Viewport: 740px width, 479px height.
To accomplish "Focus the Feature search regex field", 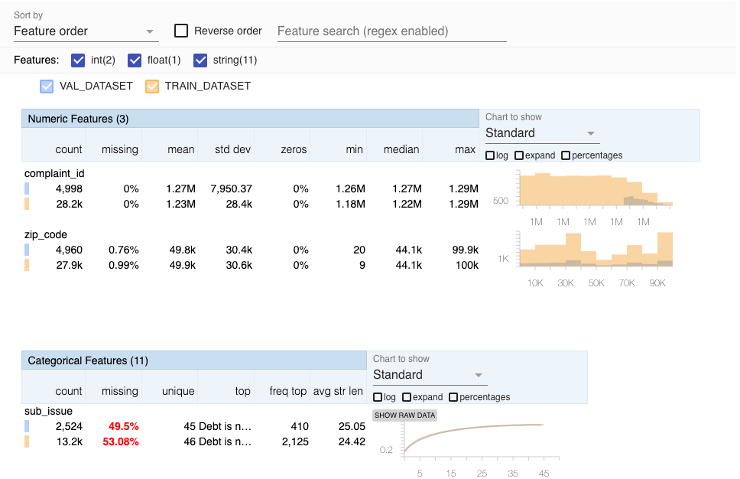I will 392,31.
